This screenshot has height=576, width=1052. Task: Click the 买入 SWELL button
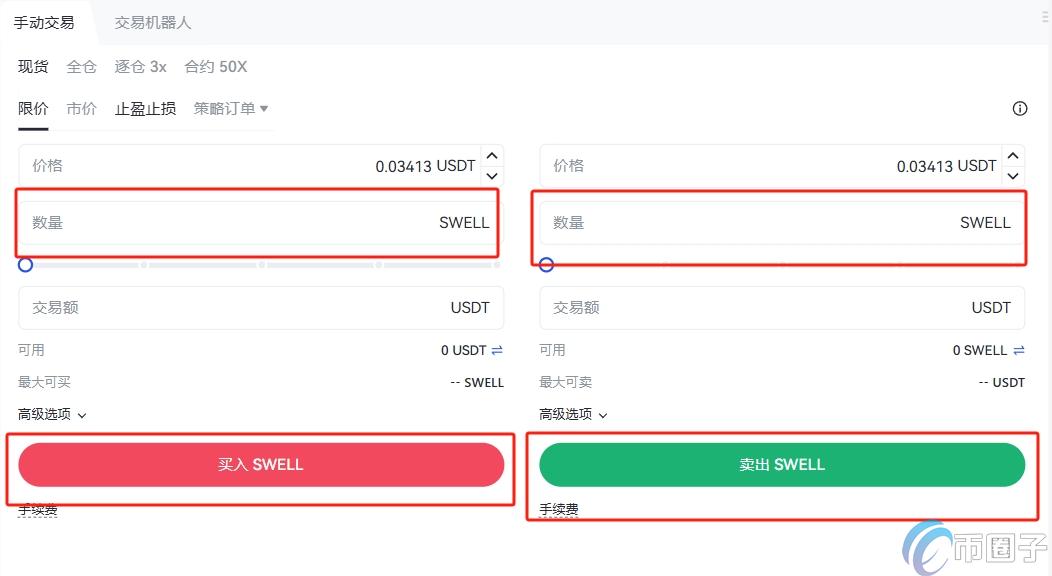(x=261, y=464)
